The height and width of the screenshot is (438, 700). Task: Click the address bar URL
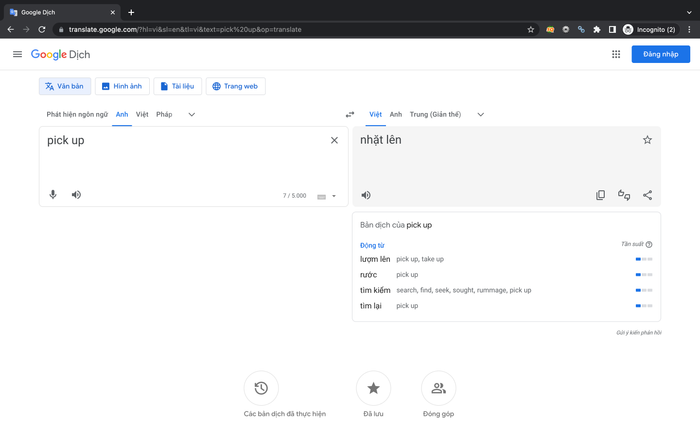click(185, 29)
